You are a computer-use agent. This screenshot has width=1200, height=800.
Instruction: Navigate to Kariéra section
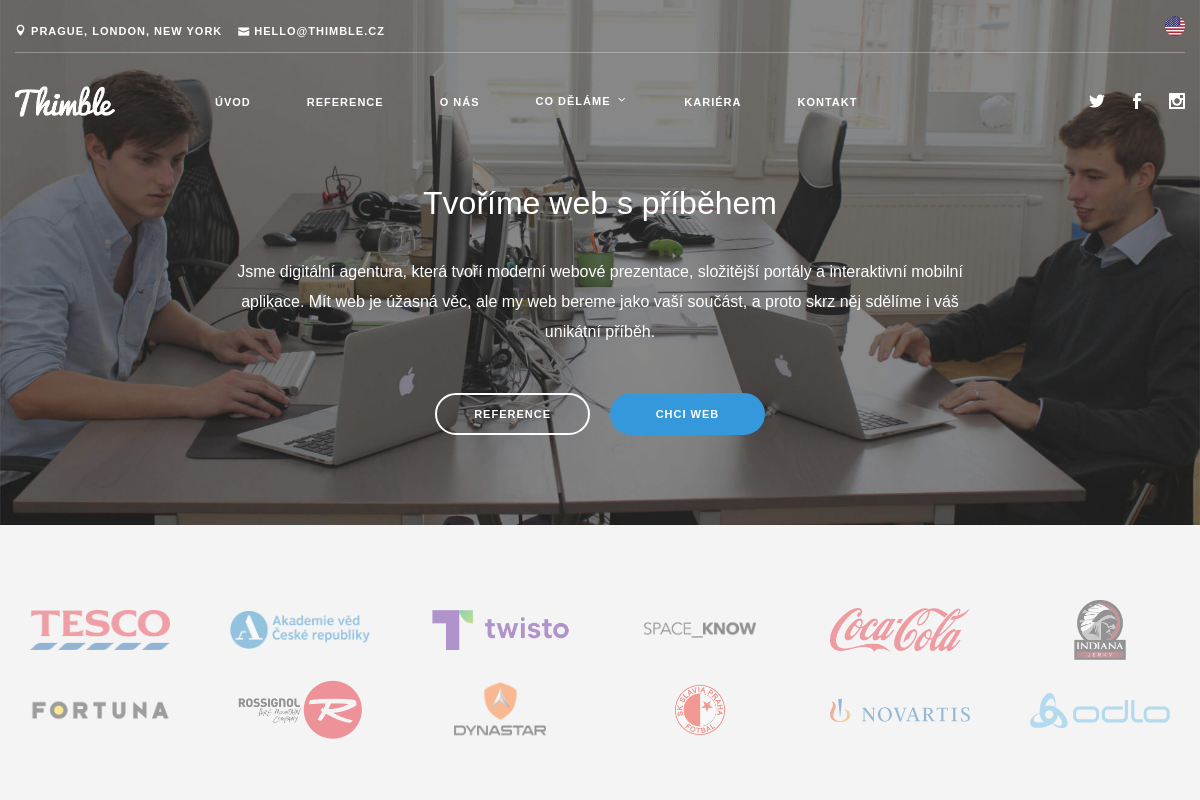click(x=713, y=102)
